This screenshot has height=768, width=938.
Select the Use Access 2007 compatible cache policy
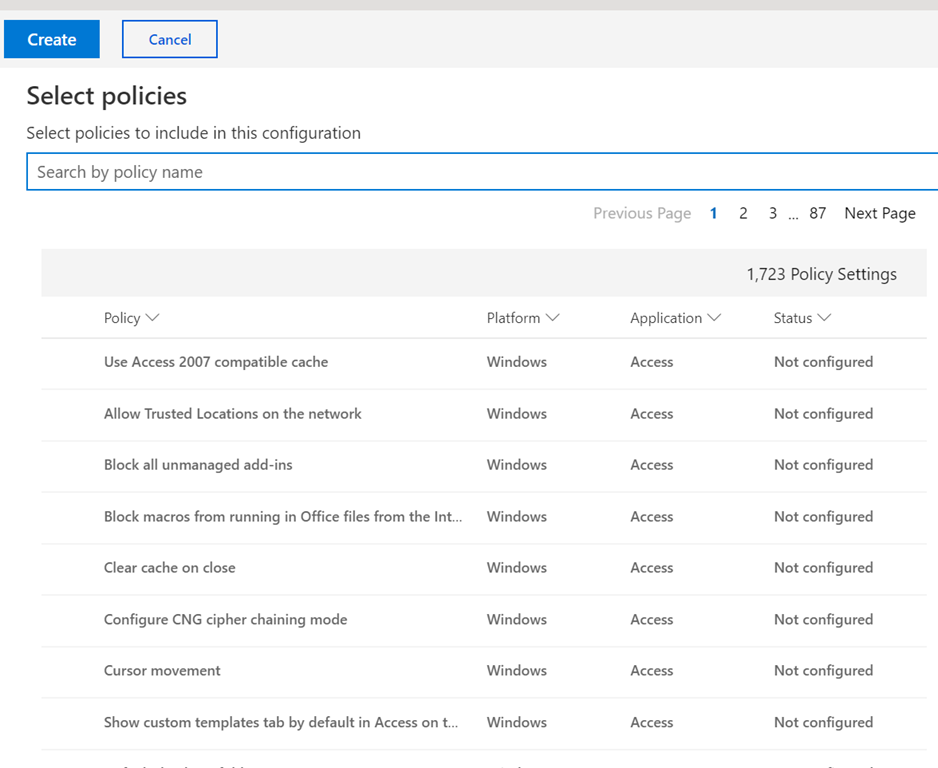216,362
